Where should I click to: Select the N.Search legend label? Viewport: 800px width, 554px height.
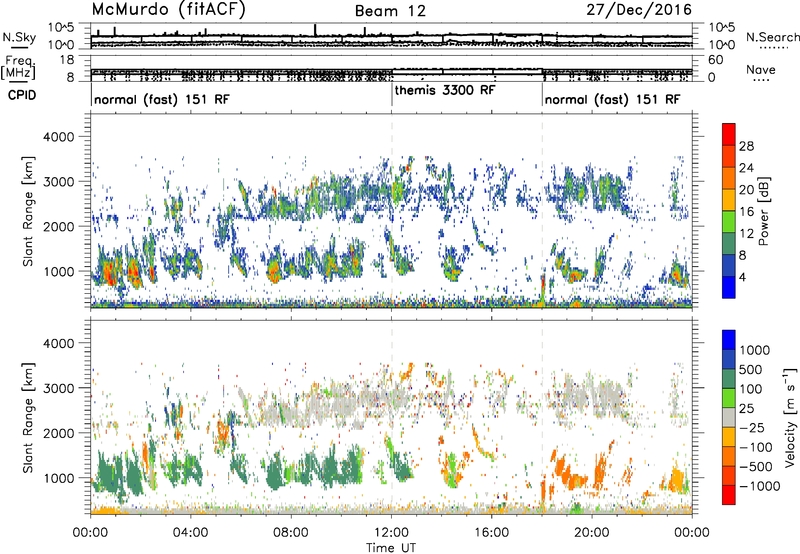(x=772, y=37)
